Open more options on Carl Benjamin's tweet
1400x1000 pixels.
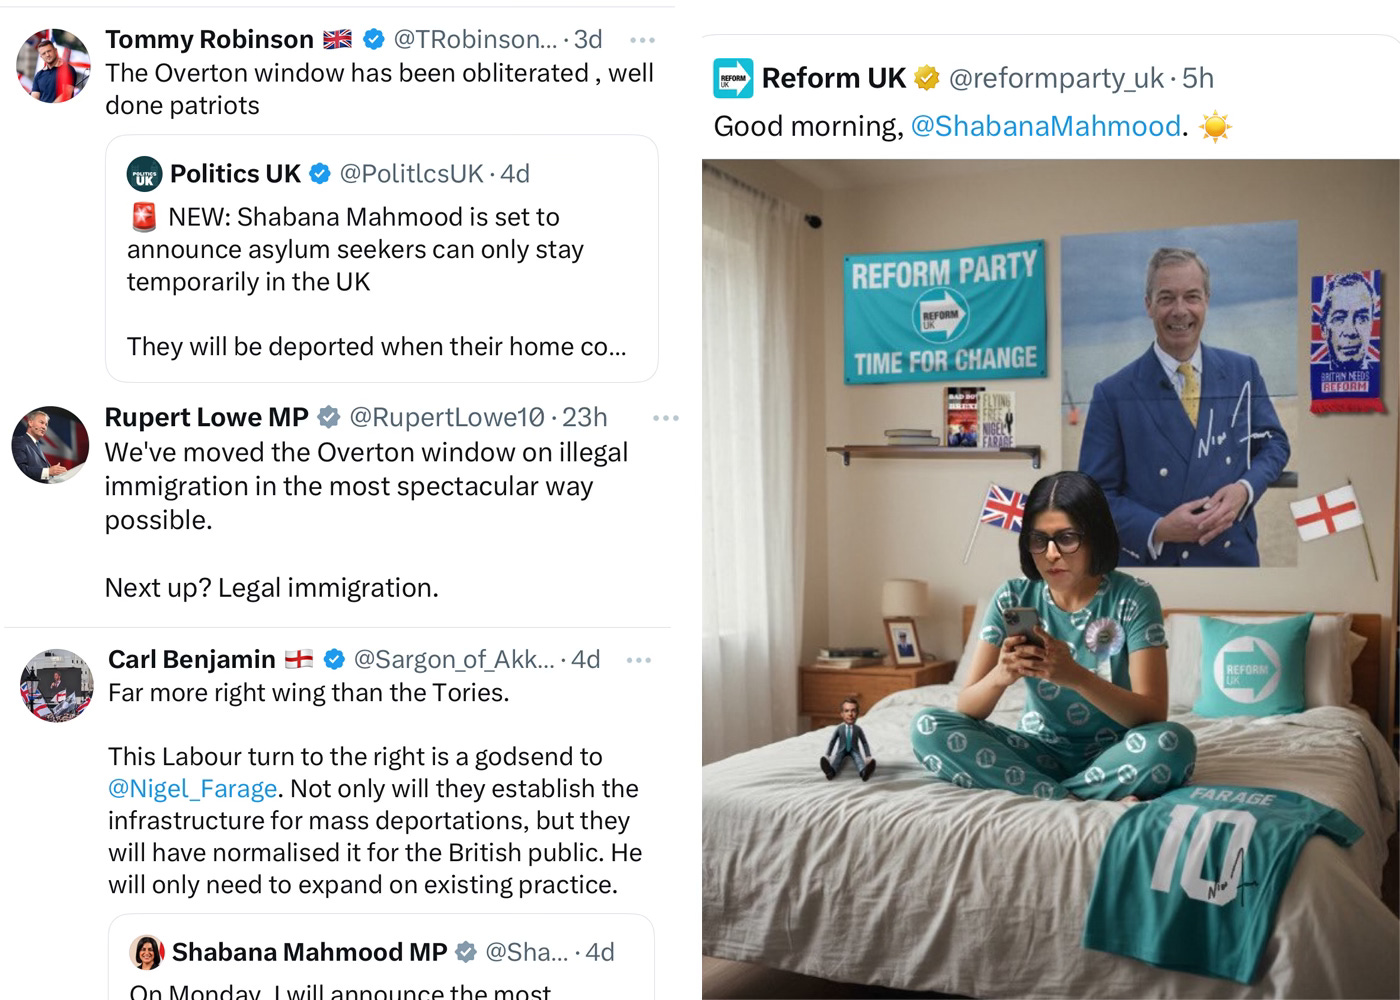click(638, 660)
